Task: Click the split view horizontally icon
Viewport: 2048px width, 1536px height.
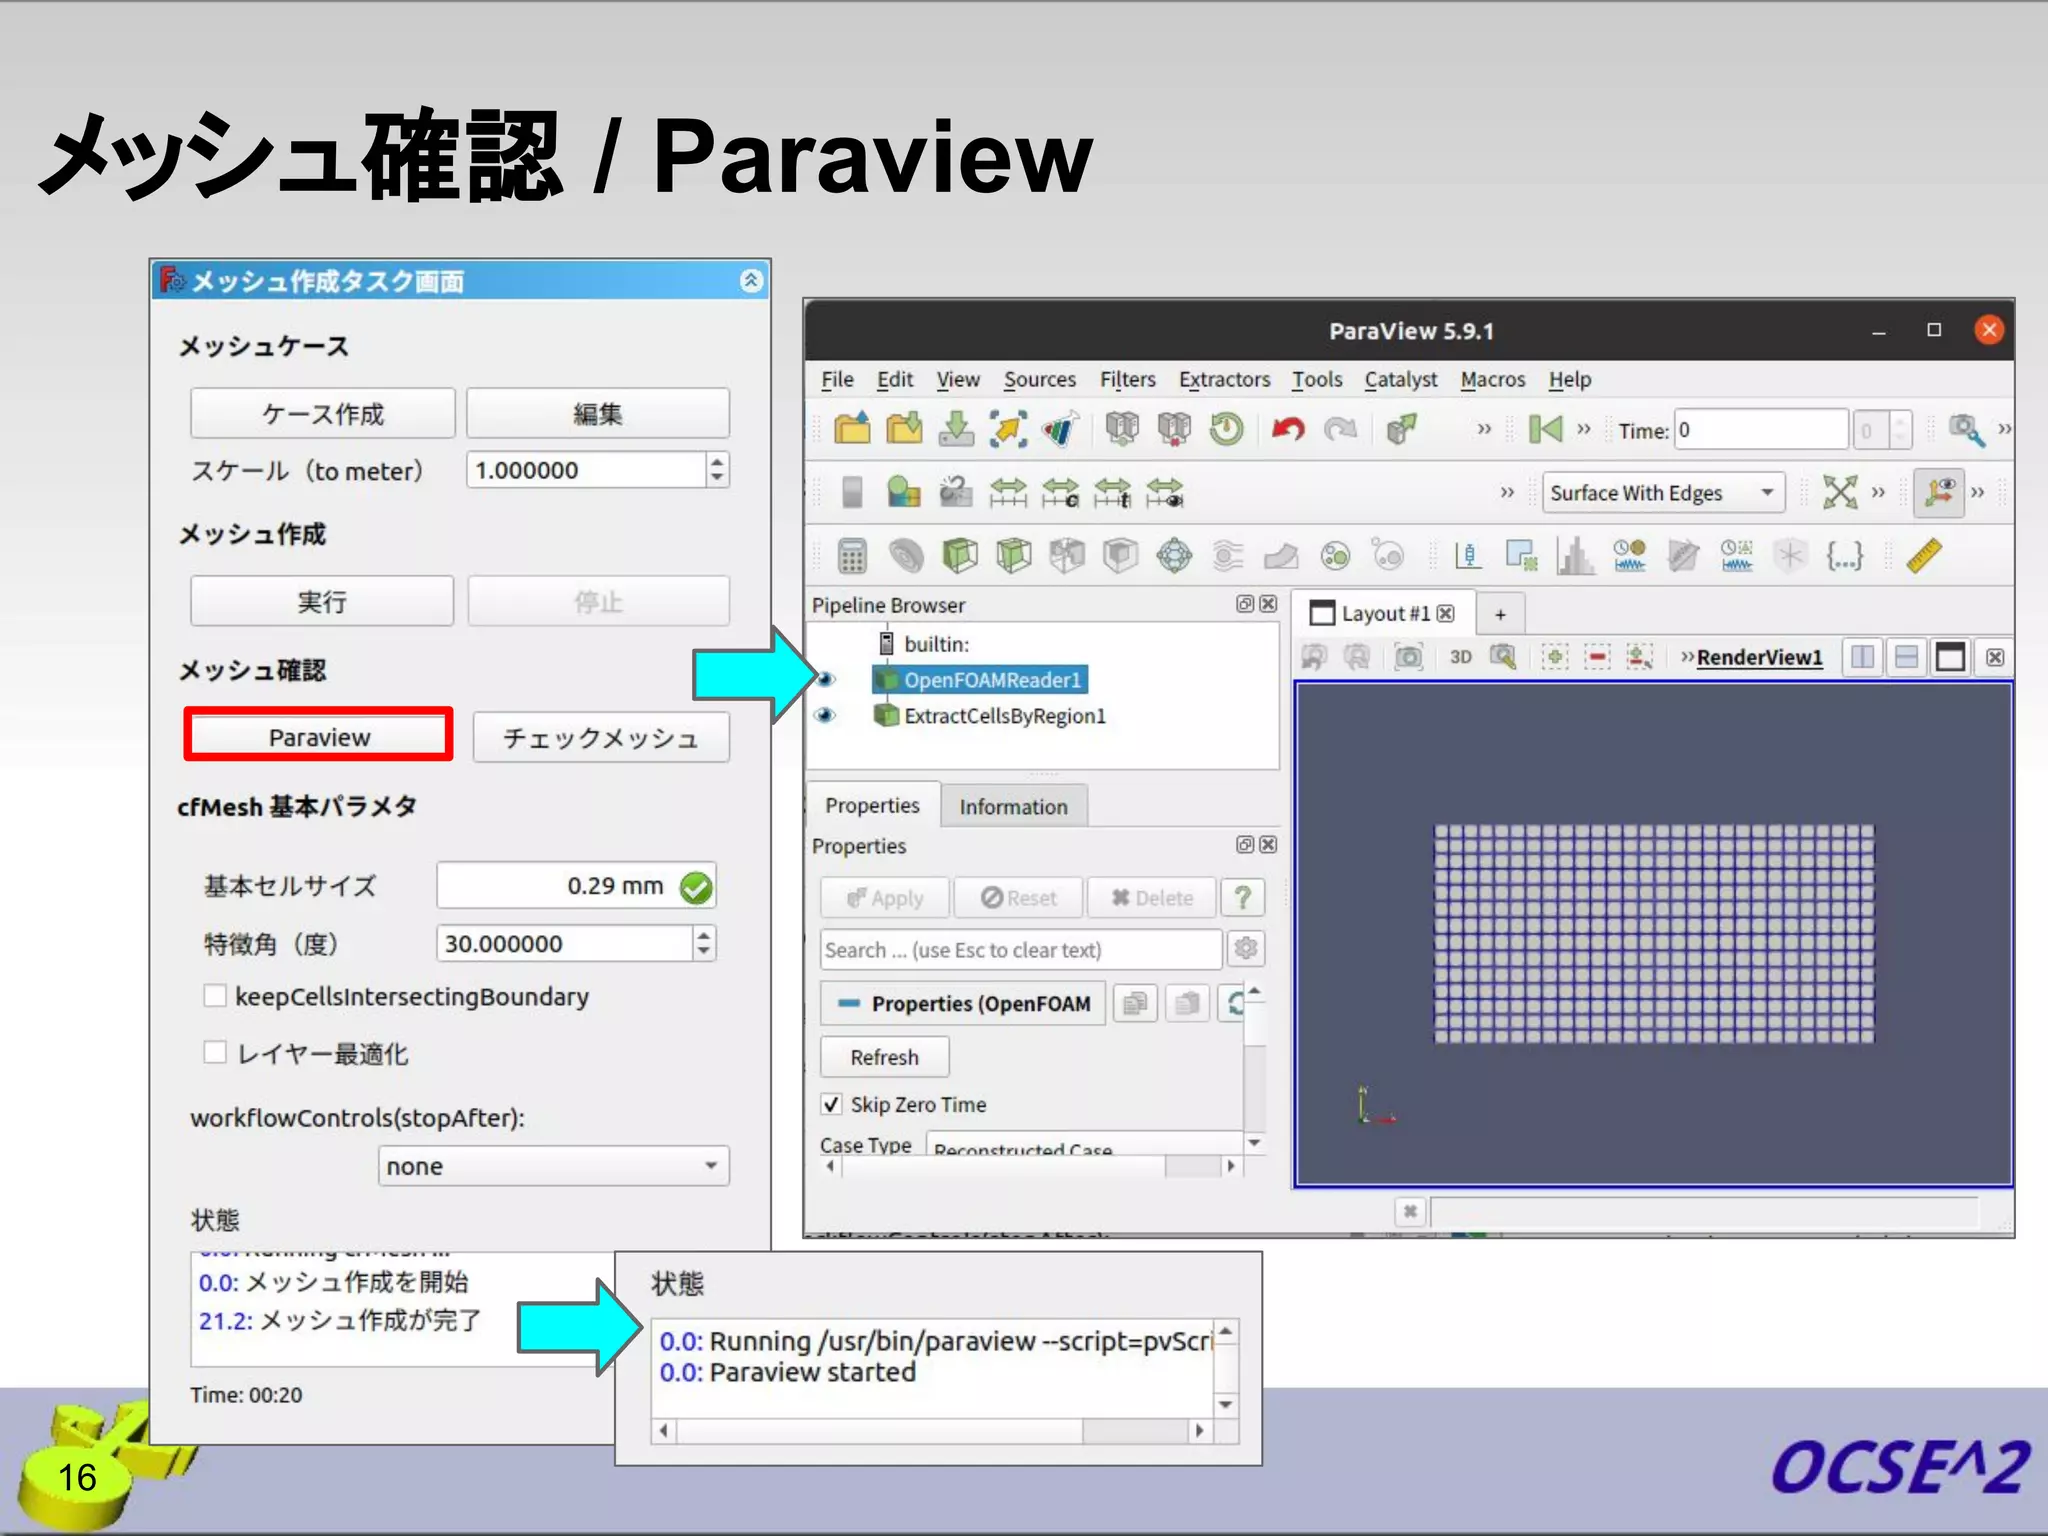Action: pos(1863,657)
